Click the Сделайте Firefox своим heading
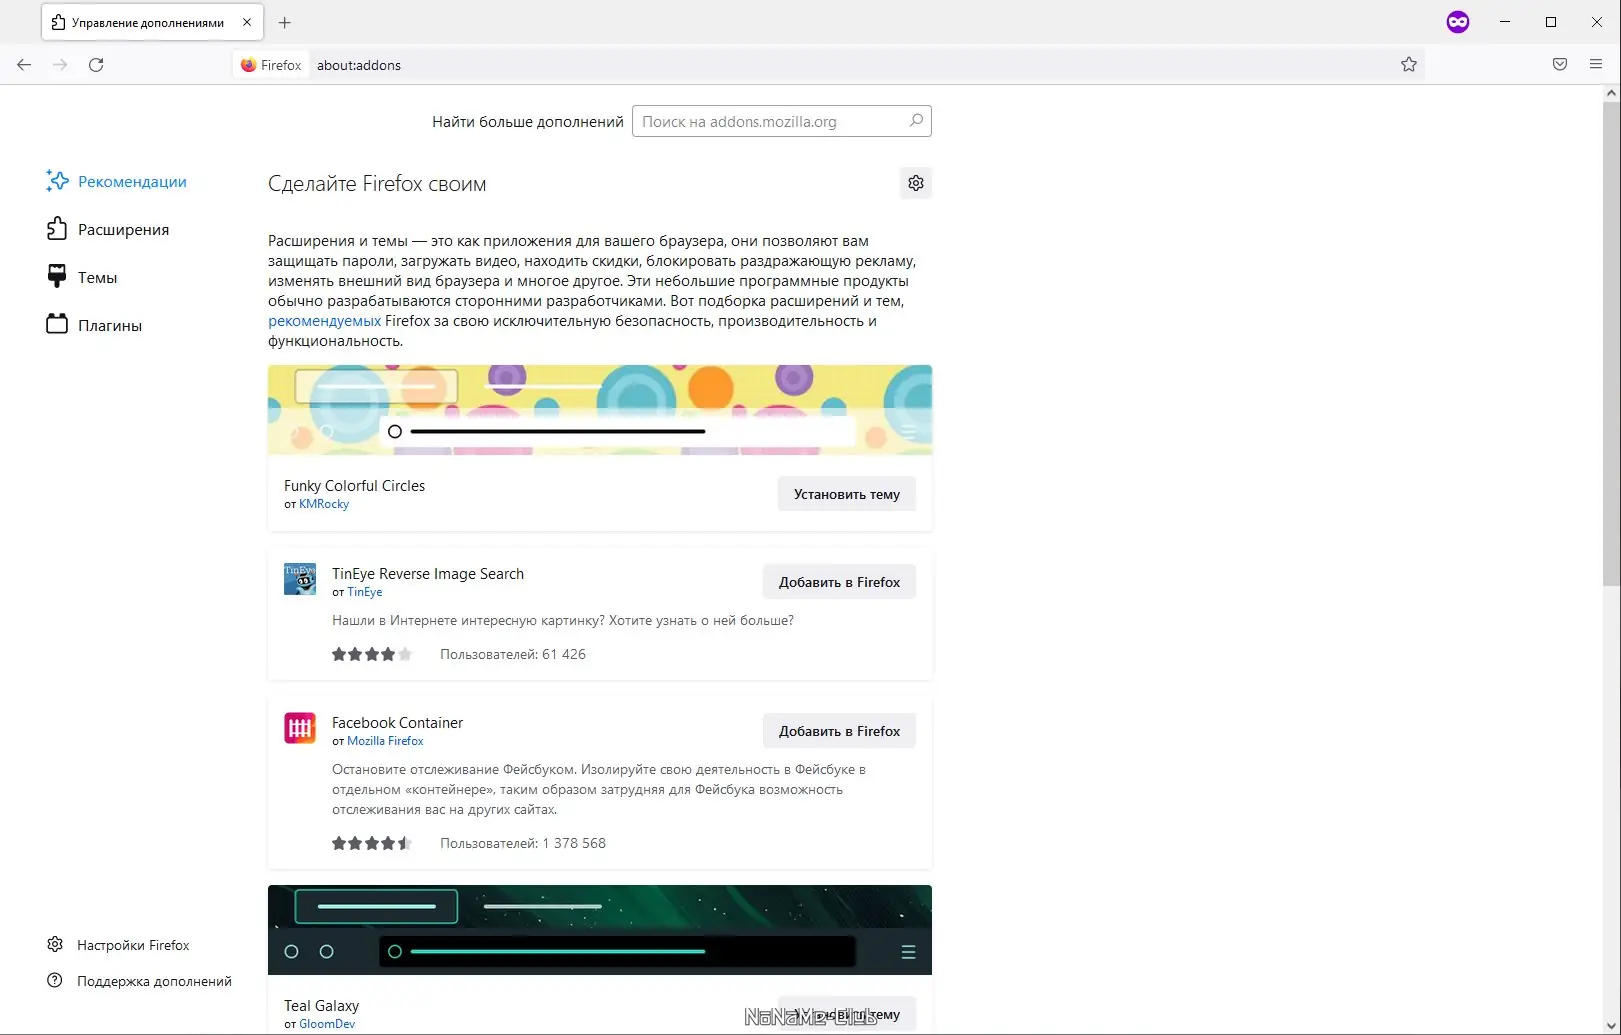Viewport: 1621px width, 1035px height. point(377,184)
